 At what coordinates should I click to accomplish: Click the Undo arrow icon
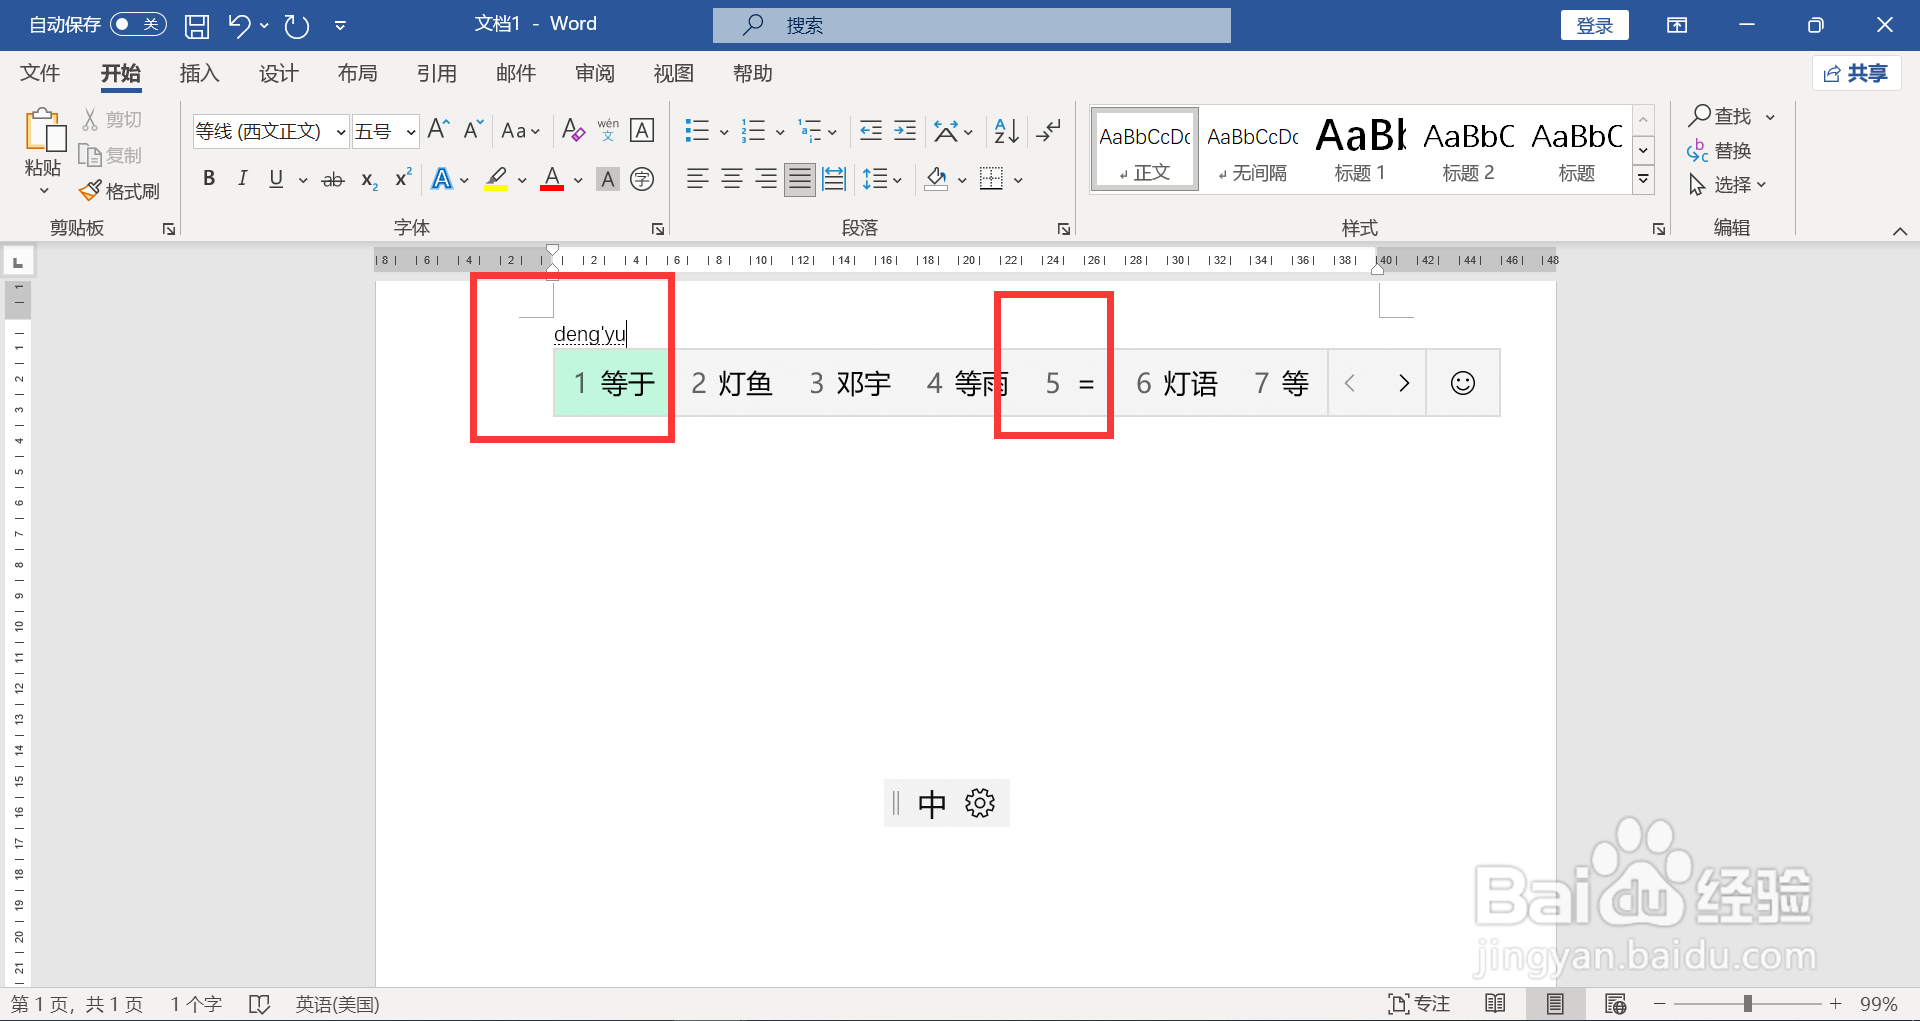pyautogui.click(x=239, y=25)
